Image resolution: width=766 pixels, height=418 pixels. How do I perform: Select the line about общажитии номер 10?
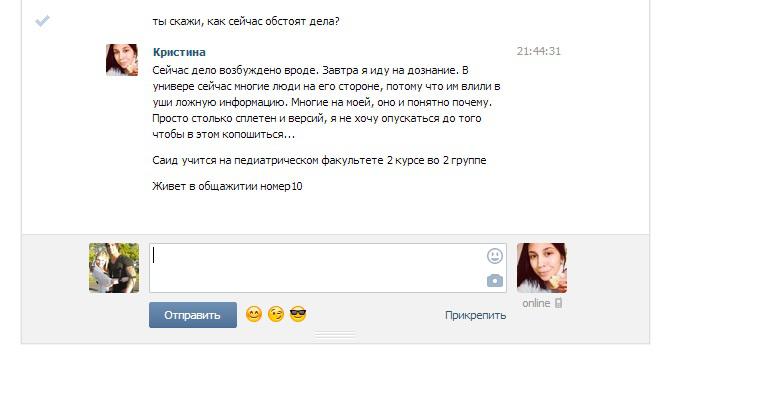click(x=227, y=186)
